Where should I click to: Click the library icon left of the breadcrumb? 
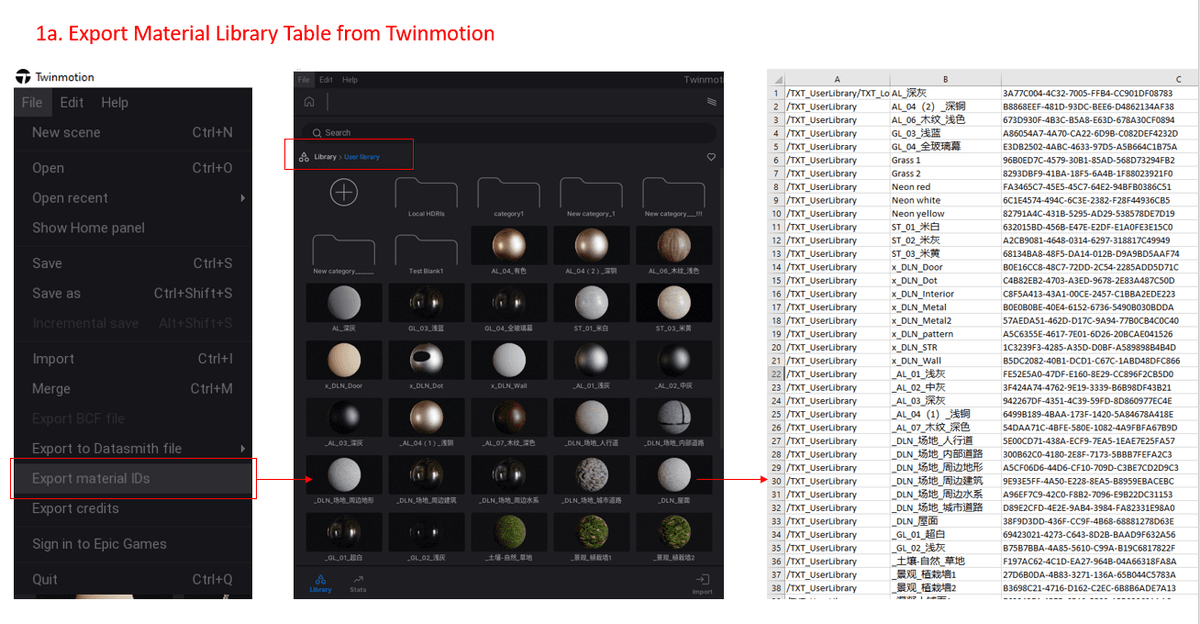(x=303, y=157)
